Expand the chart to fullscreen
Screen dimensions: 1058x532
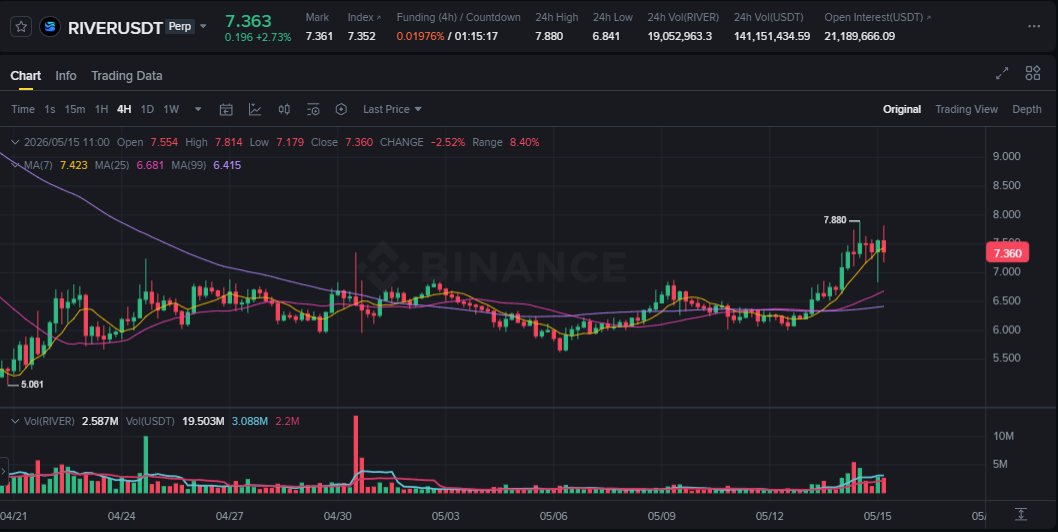(x=1002, y=74)
